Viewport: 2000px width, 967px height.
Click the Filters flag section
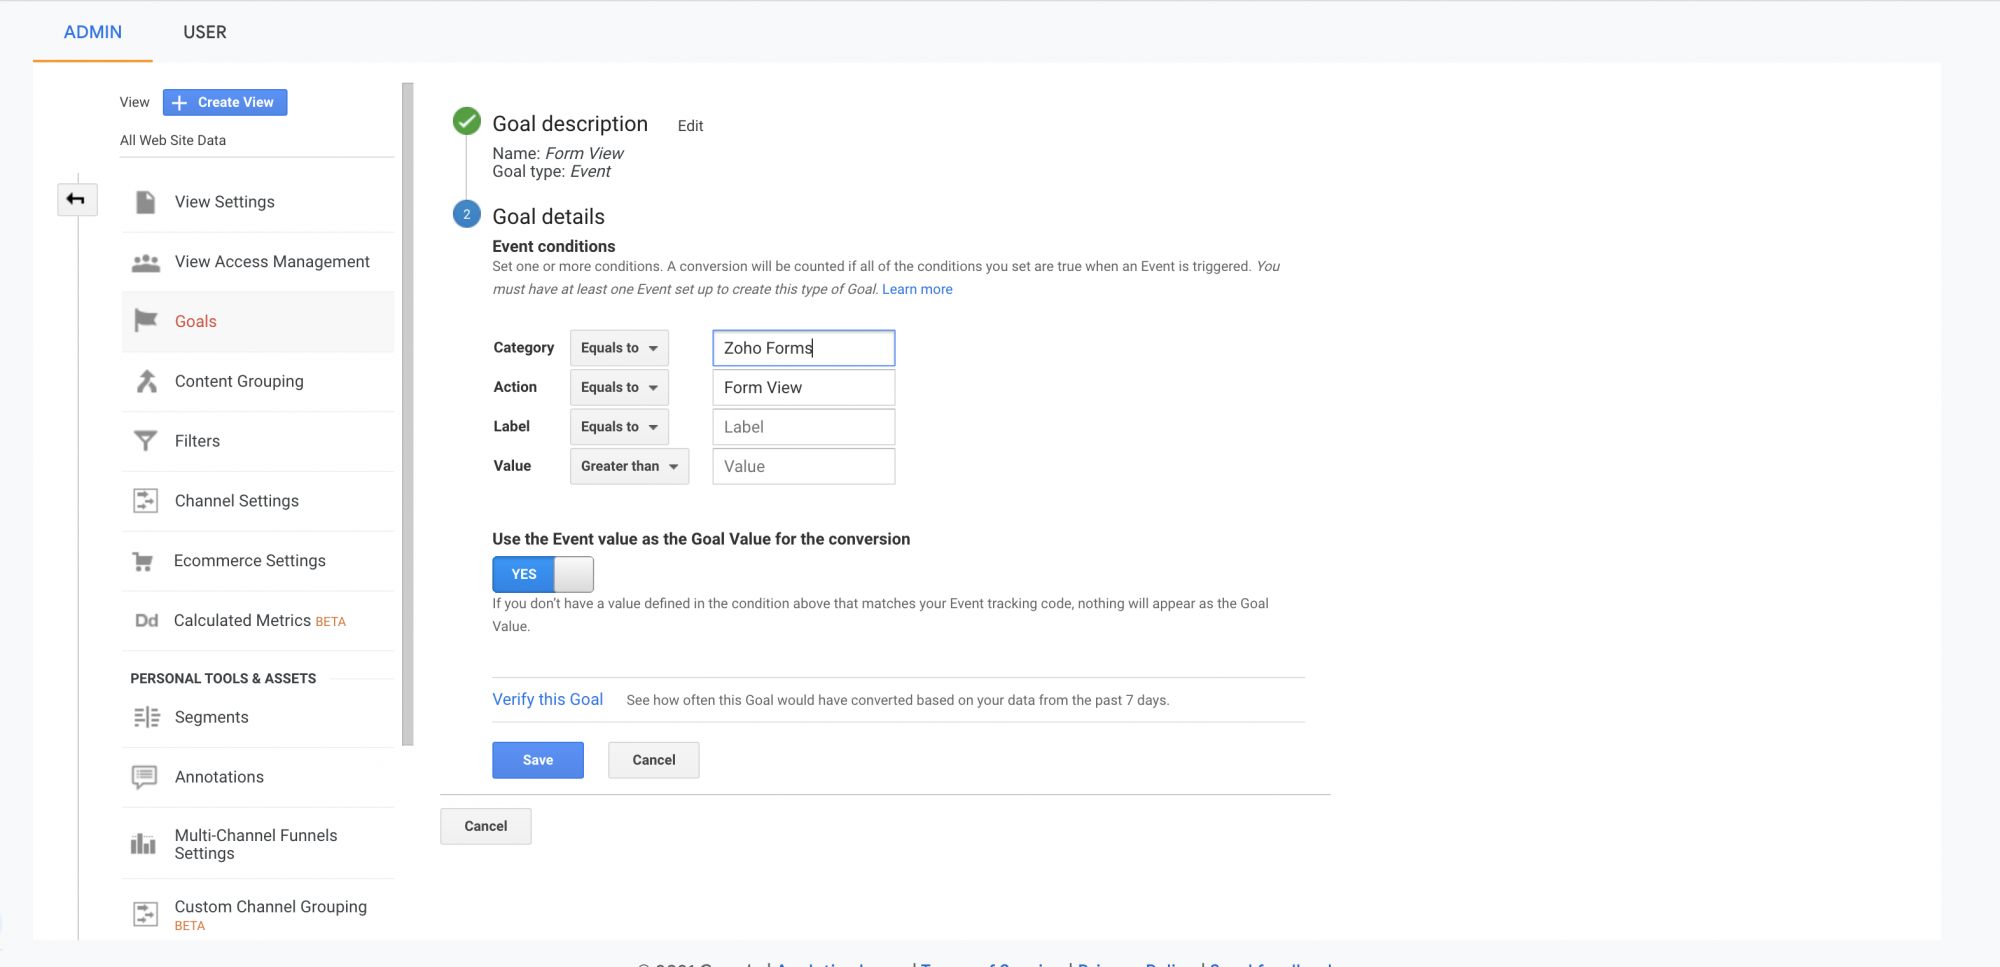197,441
